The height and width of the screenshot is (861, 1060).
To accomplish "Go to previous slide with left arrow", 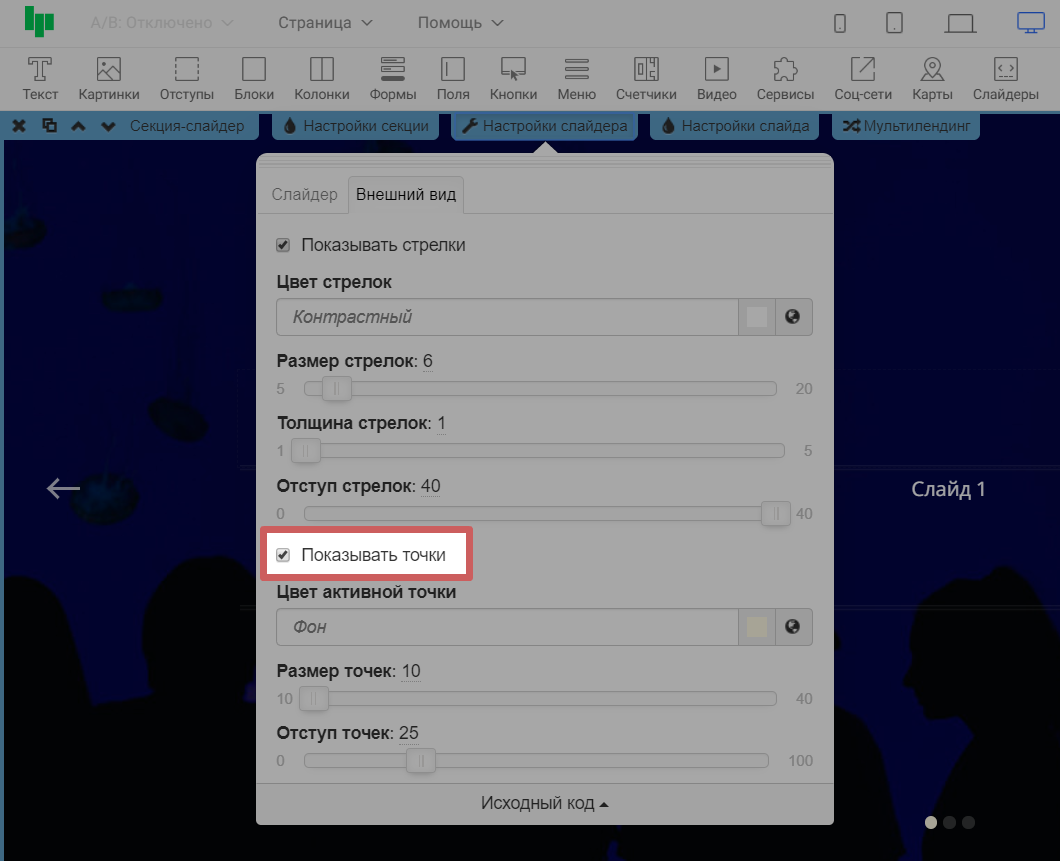I will coord(63,488).
